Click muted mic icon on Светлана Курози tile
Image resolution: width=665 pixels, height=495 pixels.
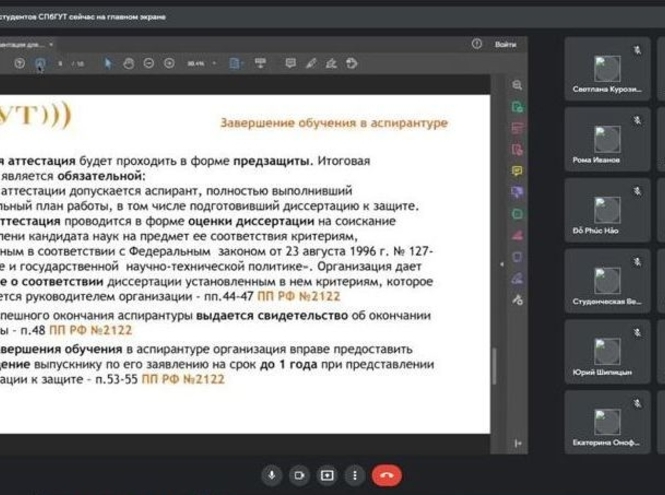(x=637, y=50)
